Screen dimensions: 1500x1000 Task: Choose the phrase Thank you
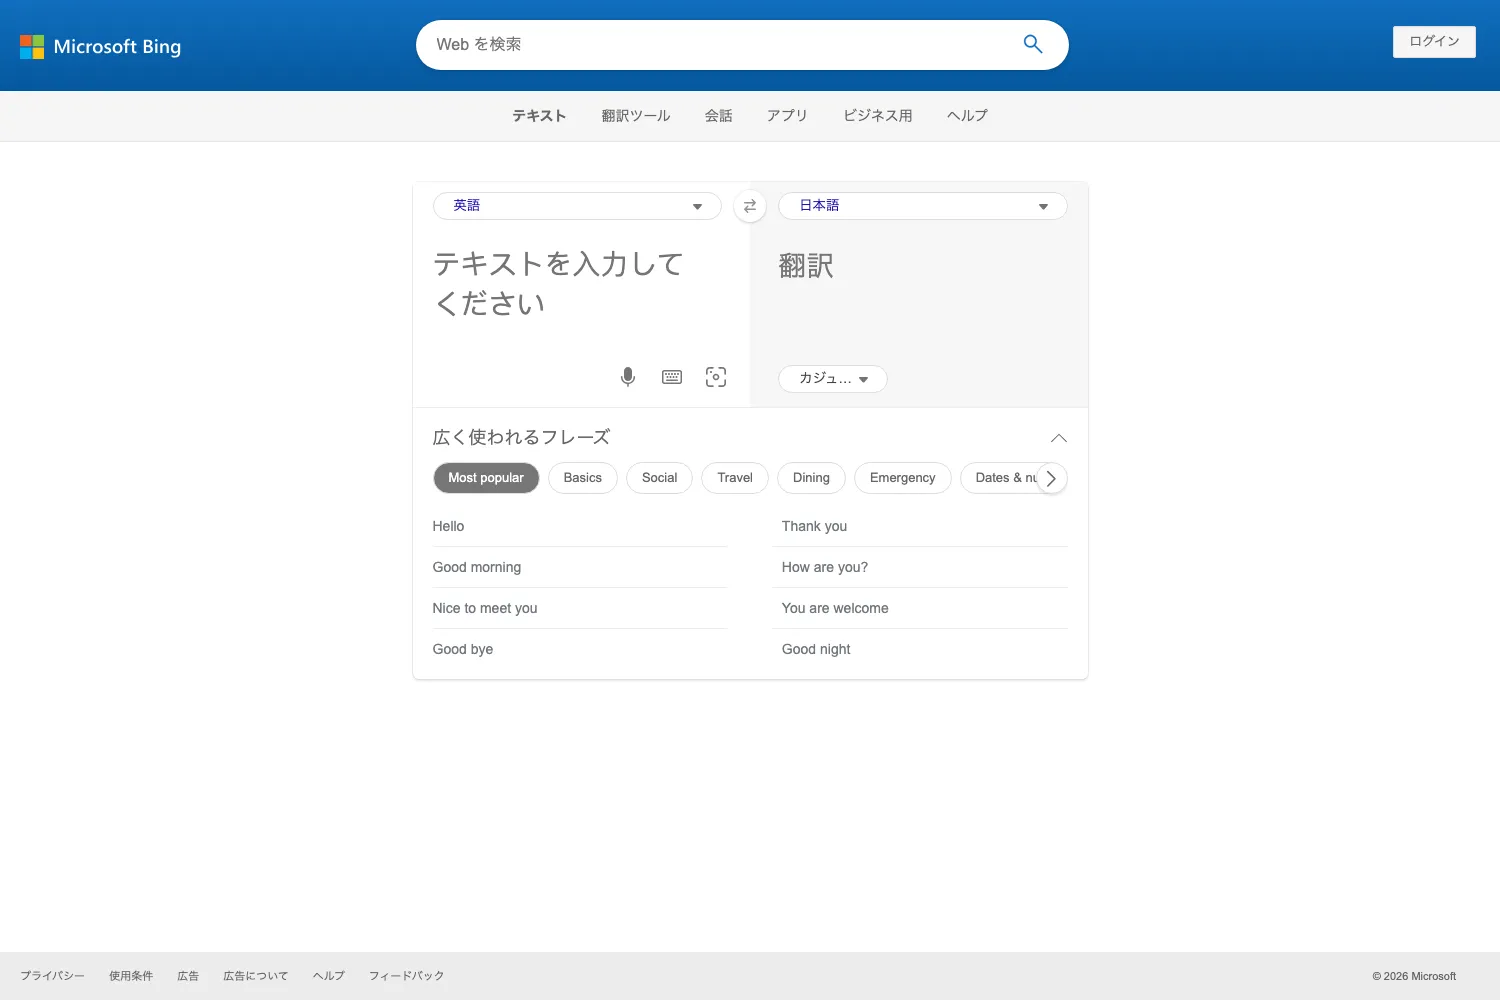coord(920,526)
